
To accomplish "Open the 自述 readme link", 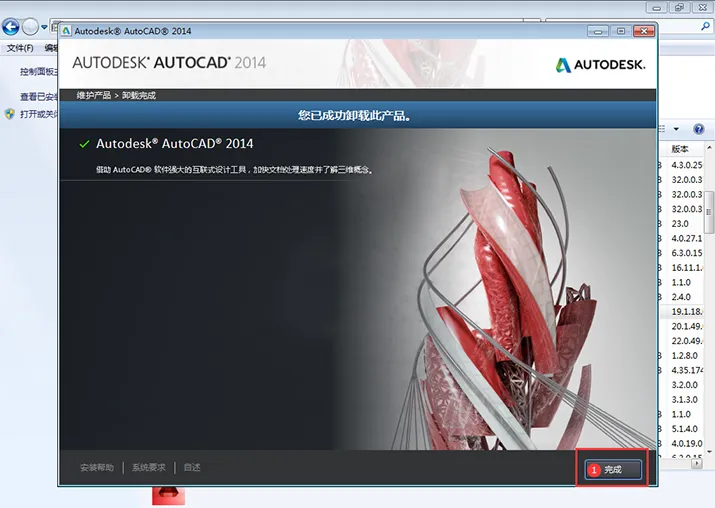I will [x=192, y=467].
